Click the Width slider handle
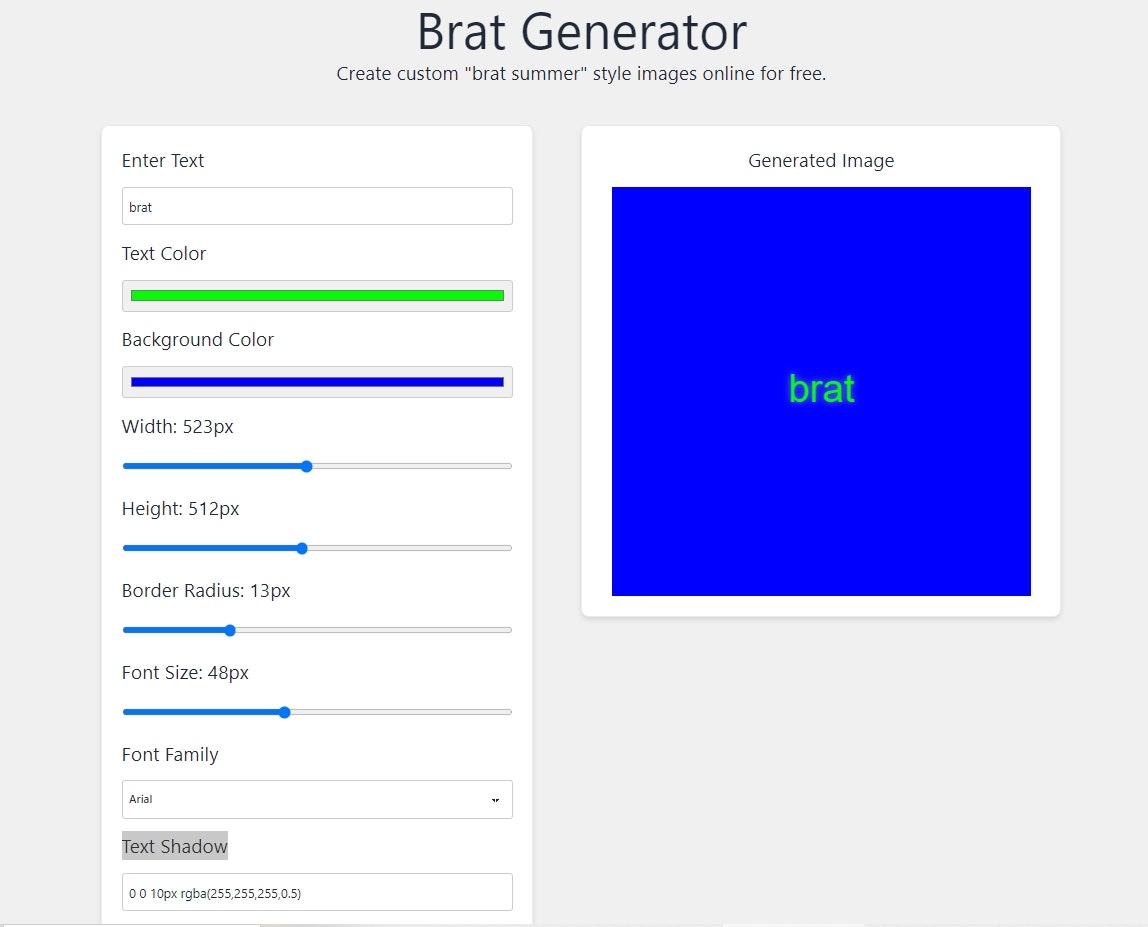Viewport: 1148px width, 927px height. (x=306, y=466)
